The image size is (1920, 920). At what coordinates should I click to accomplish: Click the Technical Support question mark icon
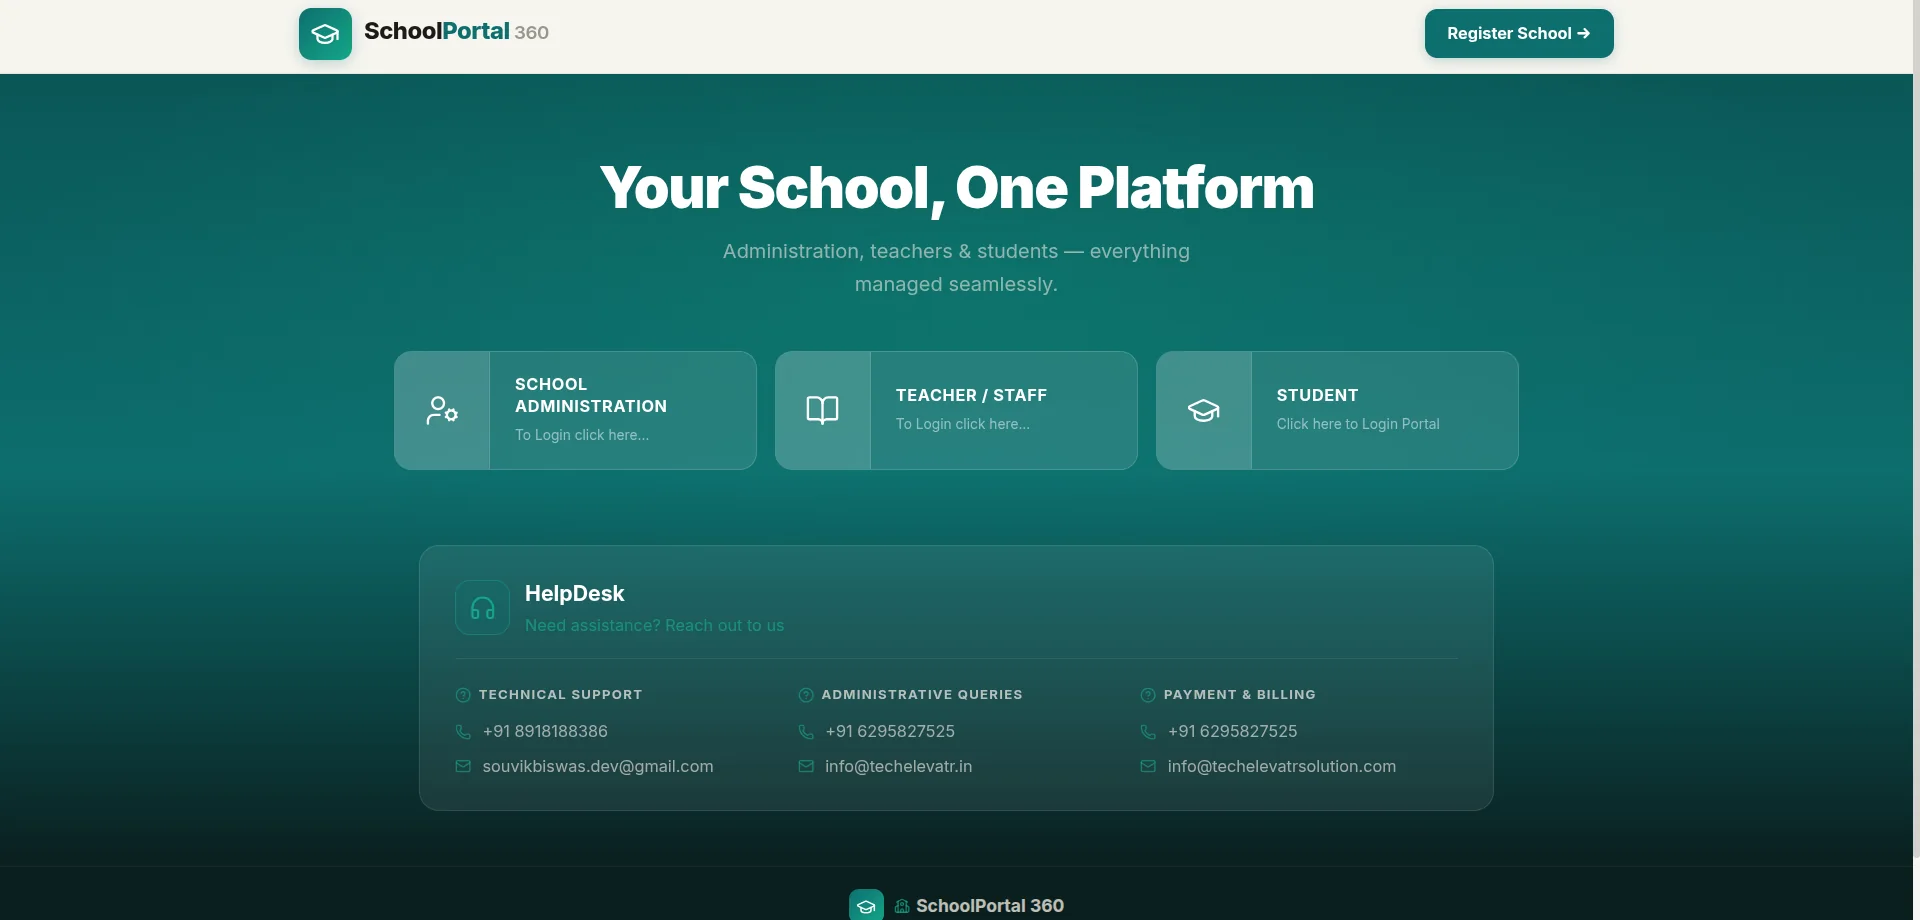tap(463, 695)
